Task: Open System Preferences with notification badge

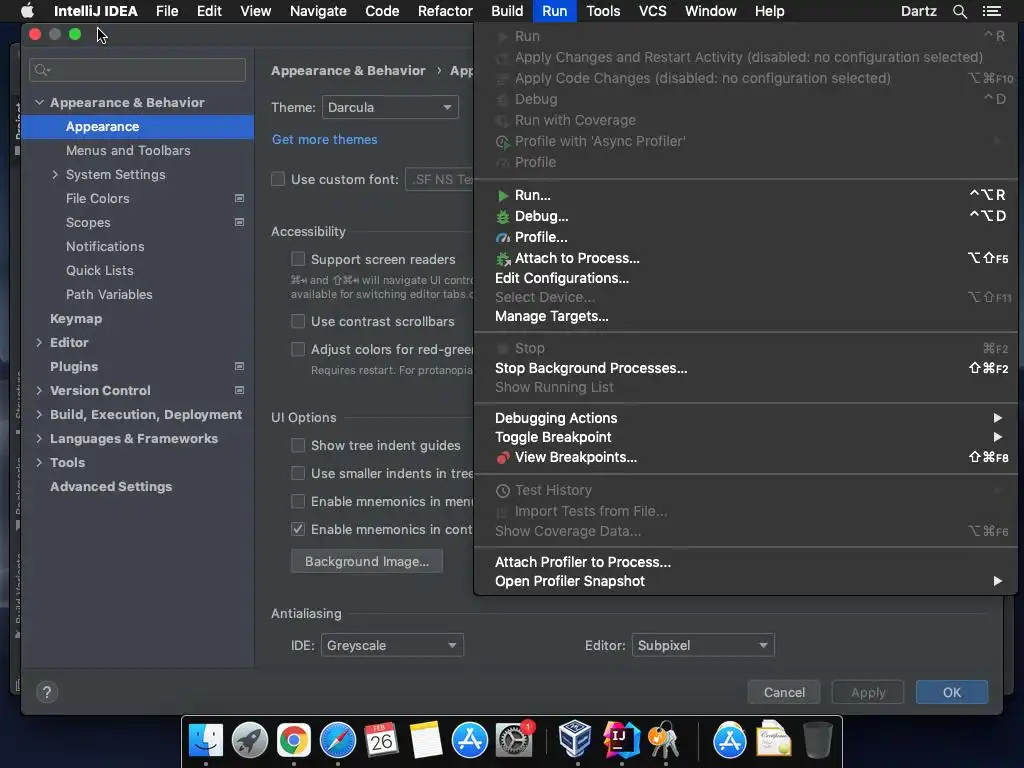Action: click(514, 741)
